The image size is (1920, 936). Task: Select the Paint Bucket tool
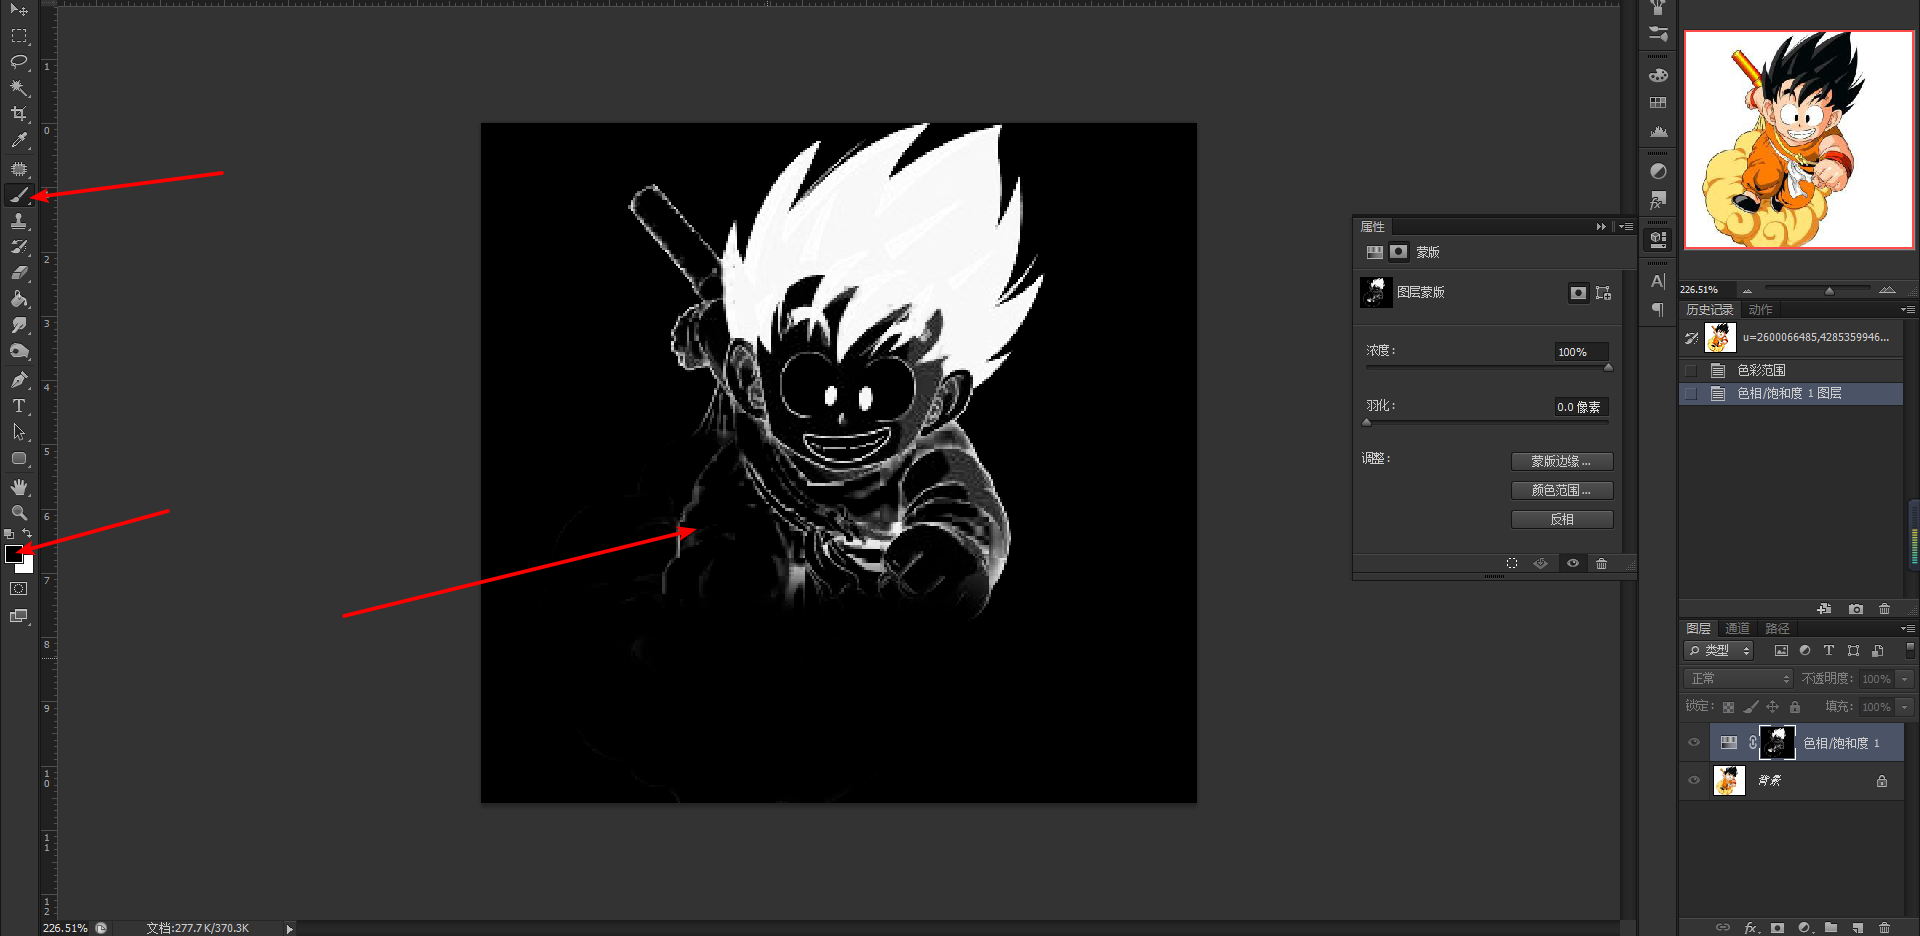click(x=19, y=299)
